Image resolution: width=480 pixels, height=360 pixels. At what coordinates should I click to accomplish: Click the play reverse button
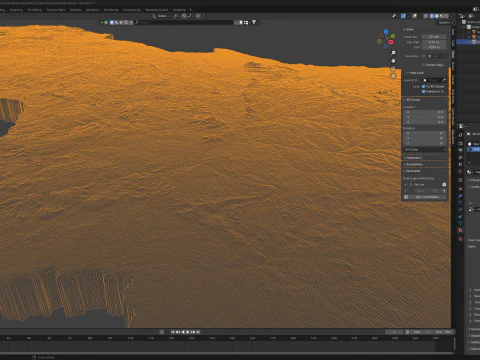tap(183, 332)
